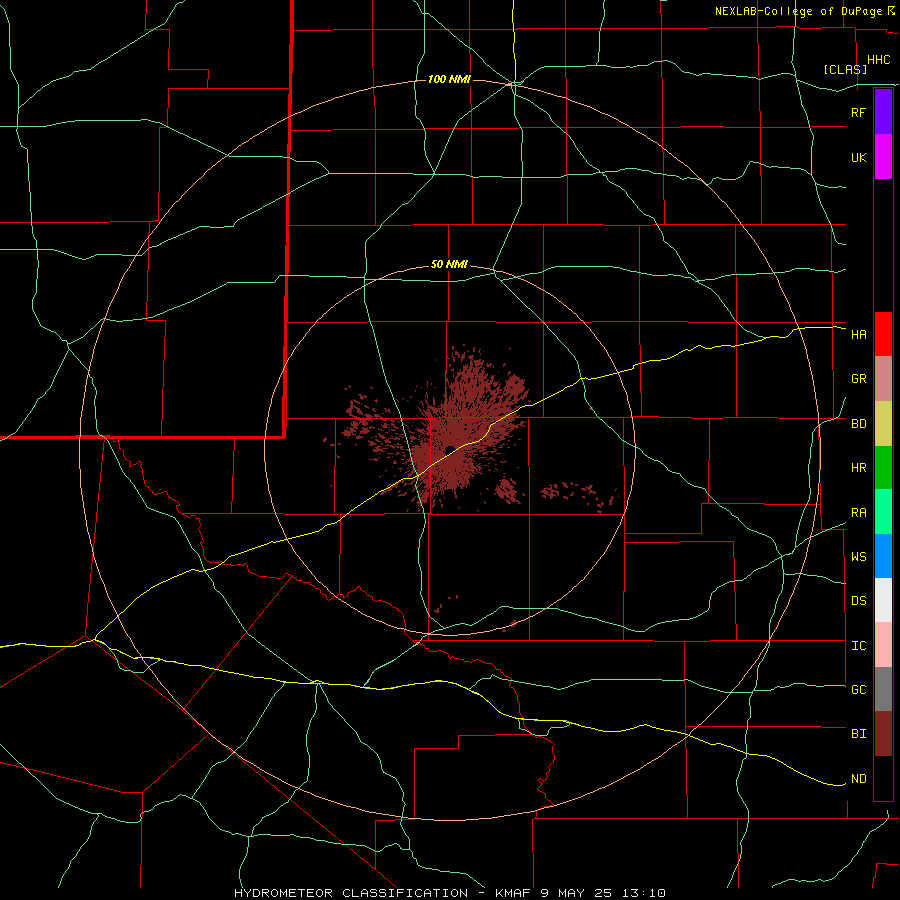900x900 pixels.
Task: Click the UK magenta legend swatch
Action: (x=883, y=157)
